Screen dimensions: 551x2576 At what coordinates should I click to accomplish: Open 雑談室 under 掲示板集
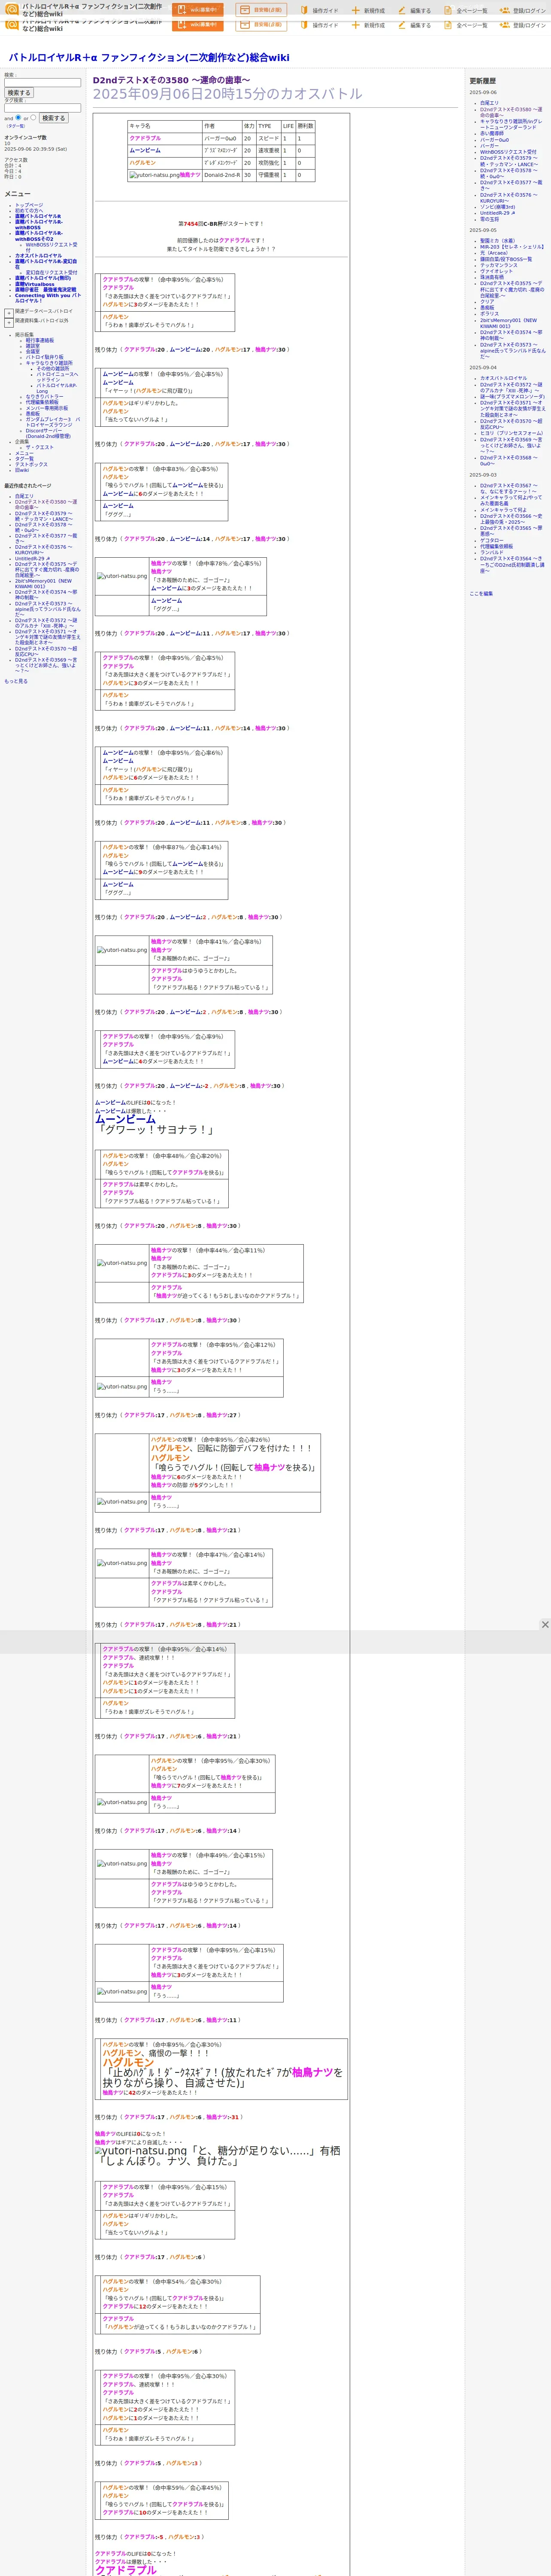point(33,346)
